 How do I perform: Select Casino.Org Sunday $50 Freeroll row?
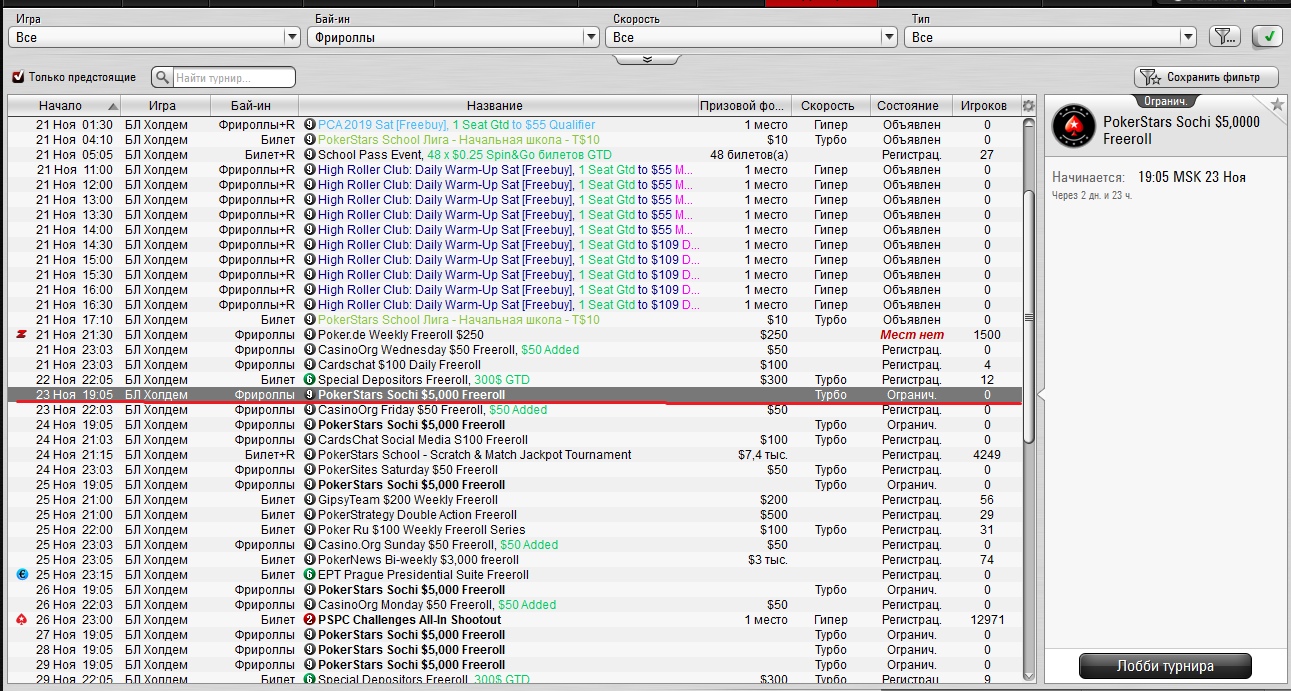pyautogui.click(x=515, y=545)
